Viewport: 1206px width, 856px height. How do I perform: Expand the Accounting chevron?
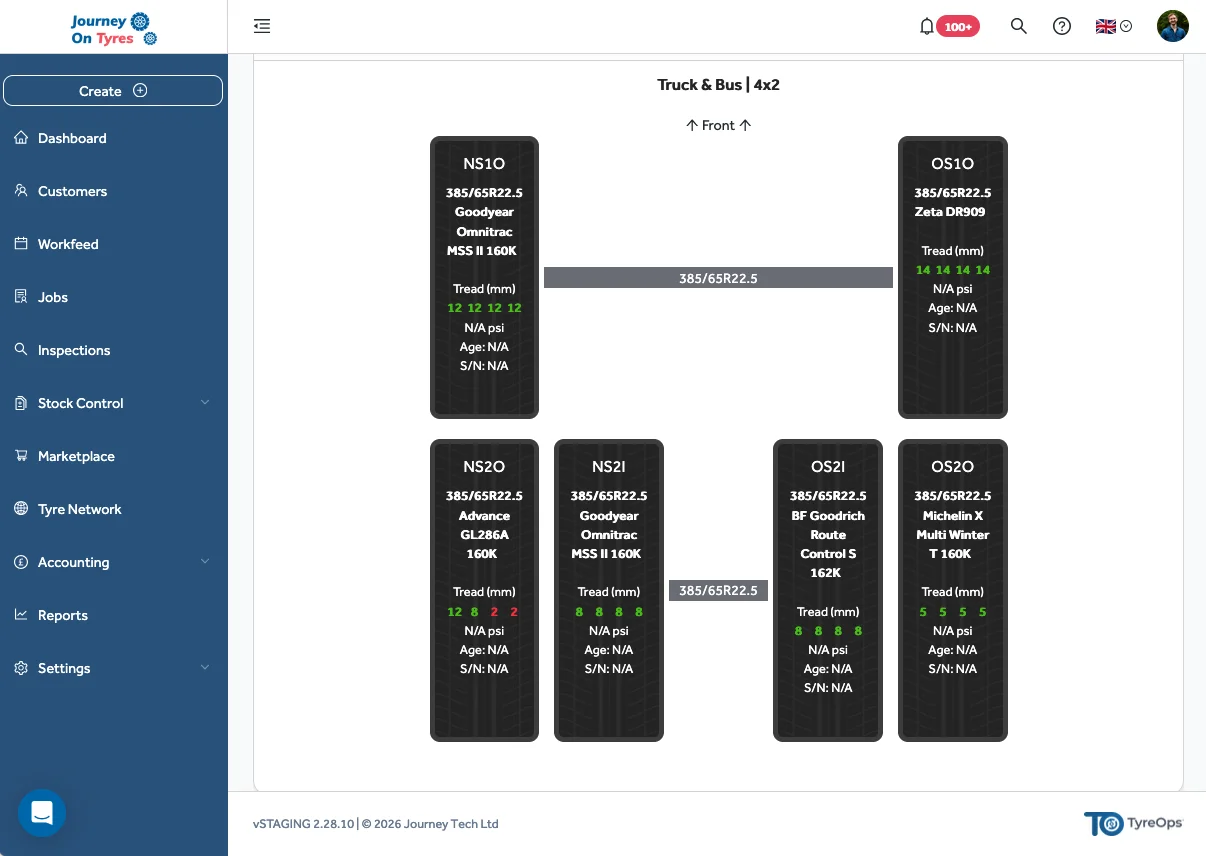(x=205, y=562)
